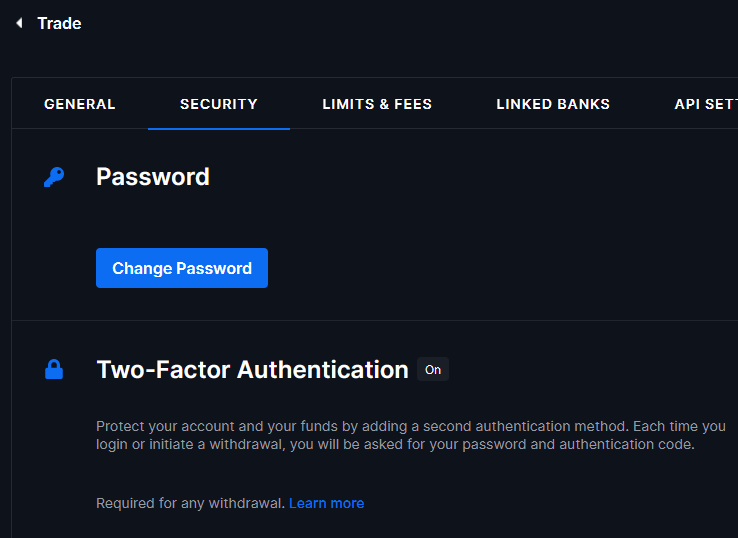
Task: Switch to the Limits & Fees tab
Action: [x=377, y=104]
